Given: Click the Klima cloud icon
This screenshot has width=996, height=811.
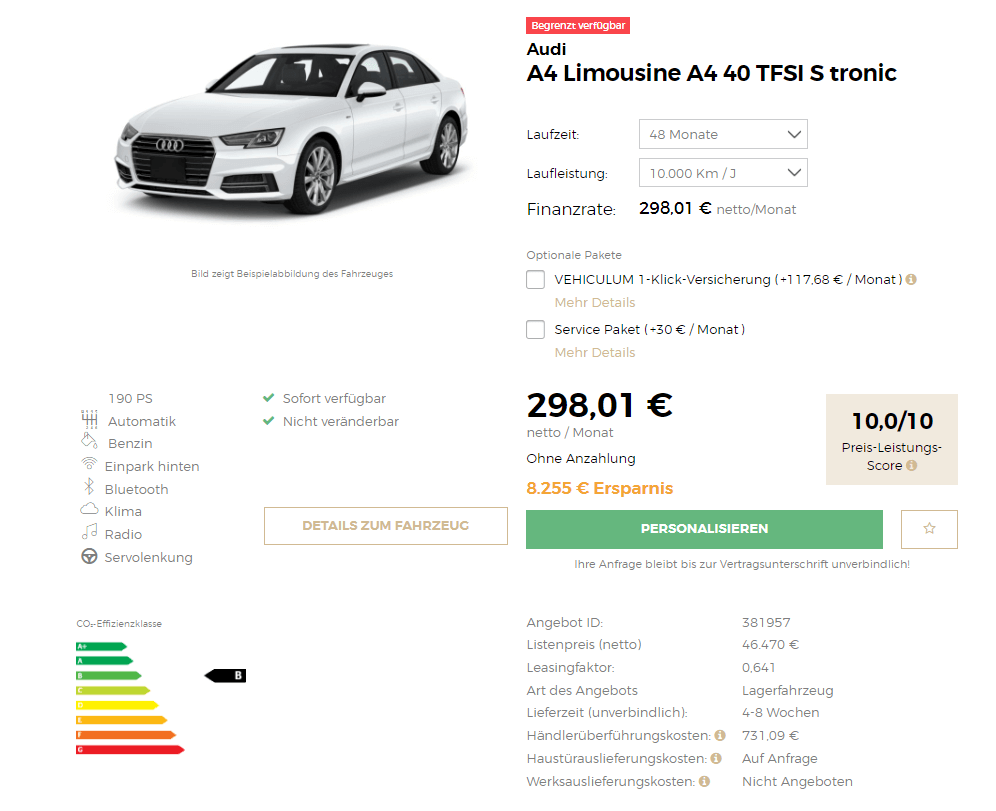Looking at the screenshot, I should (89, 509).
